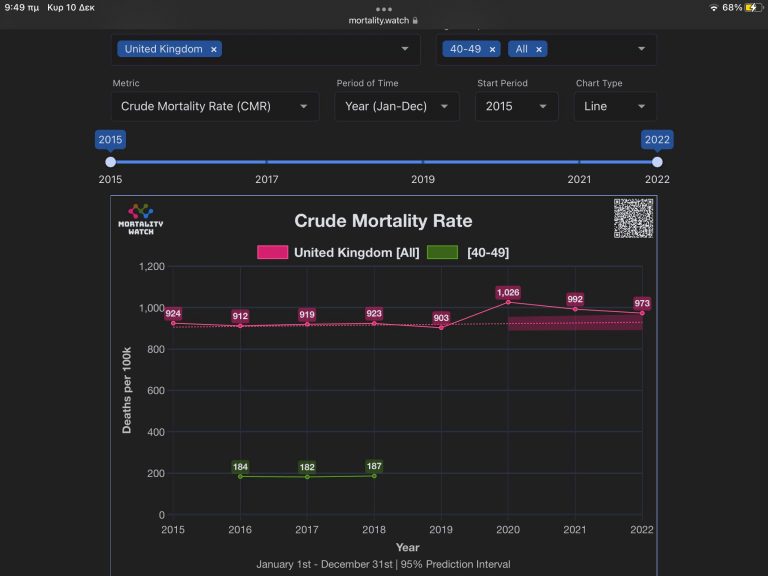Click the 1,026 data point for 2020
This screenshot has height=576, width=768.
click(508, 302)
